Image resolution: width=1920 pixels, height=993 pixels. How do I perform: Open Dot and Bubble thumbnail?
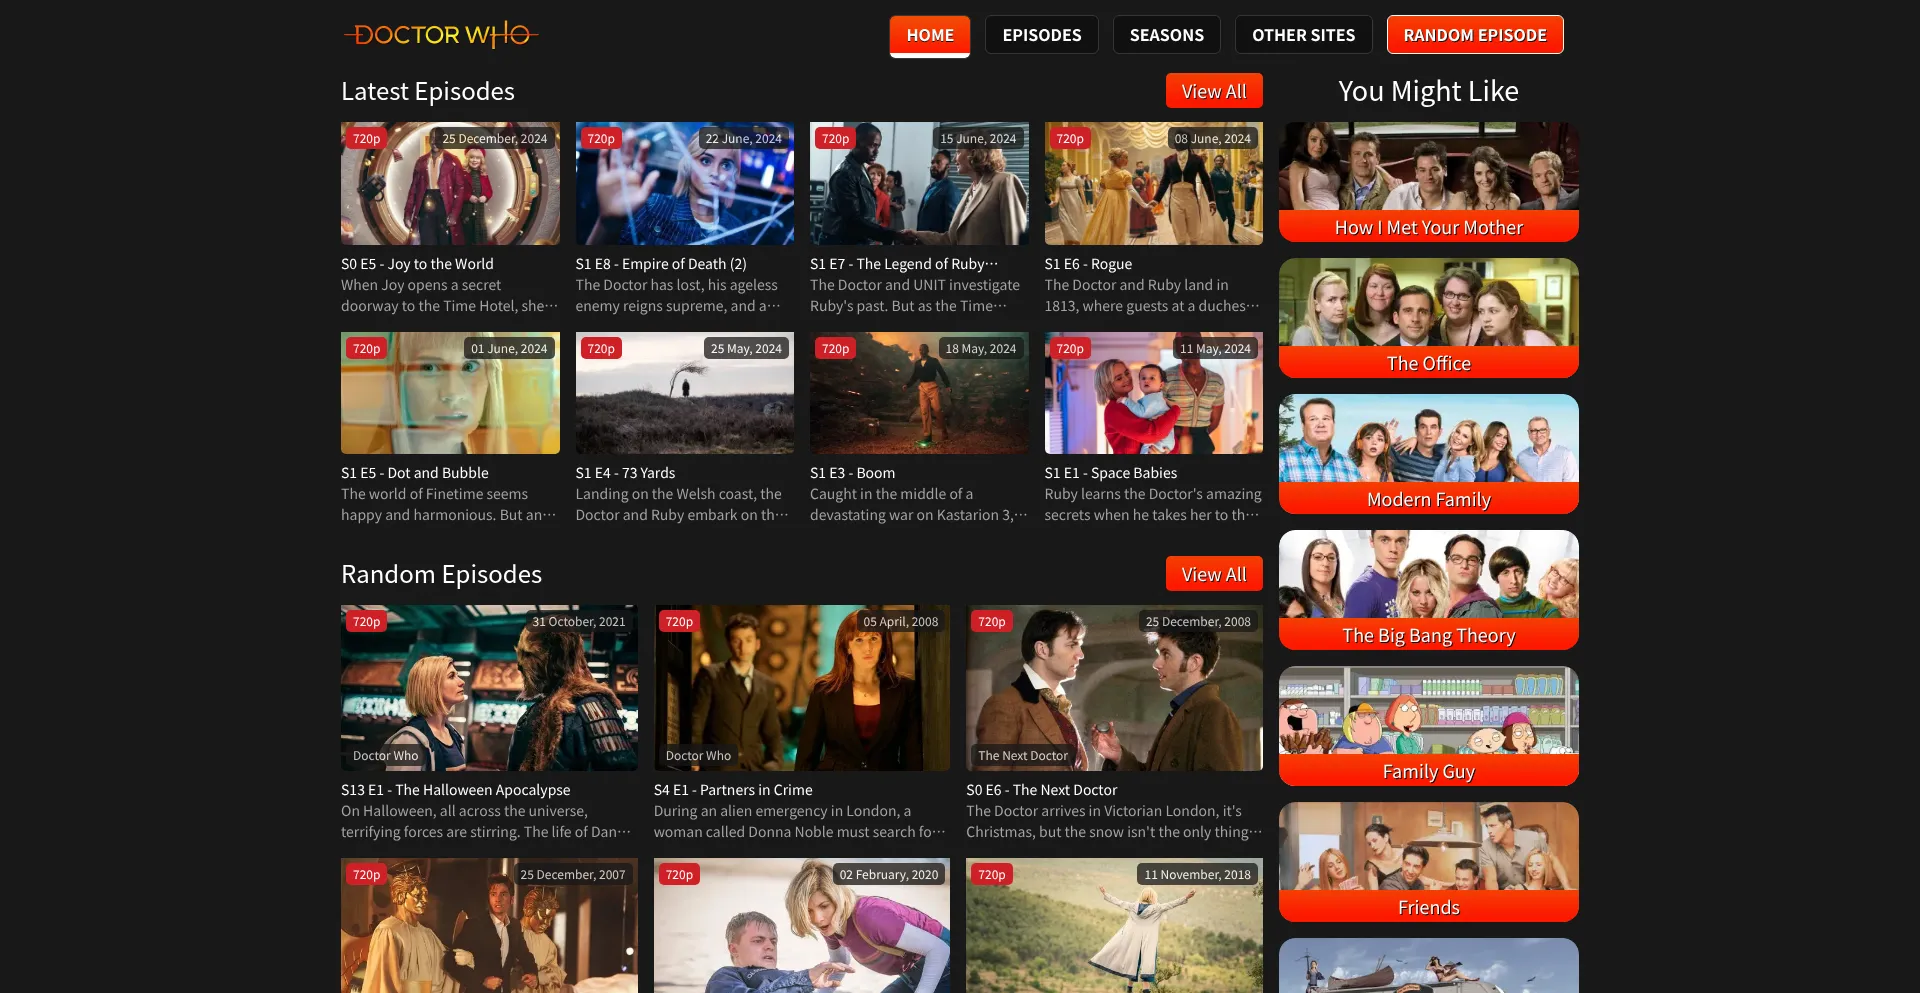[x=450, y=393]
